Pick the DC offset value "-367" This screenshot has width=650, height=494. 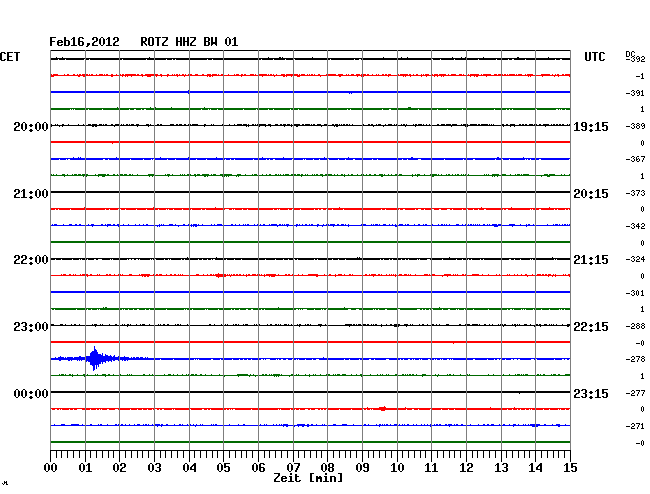[635, 159]
